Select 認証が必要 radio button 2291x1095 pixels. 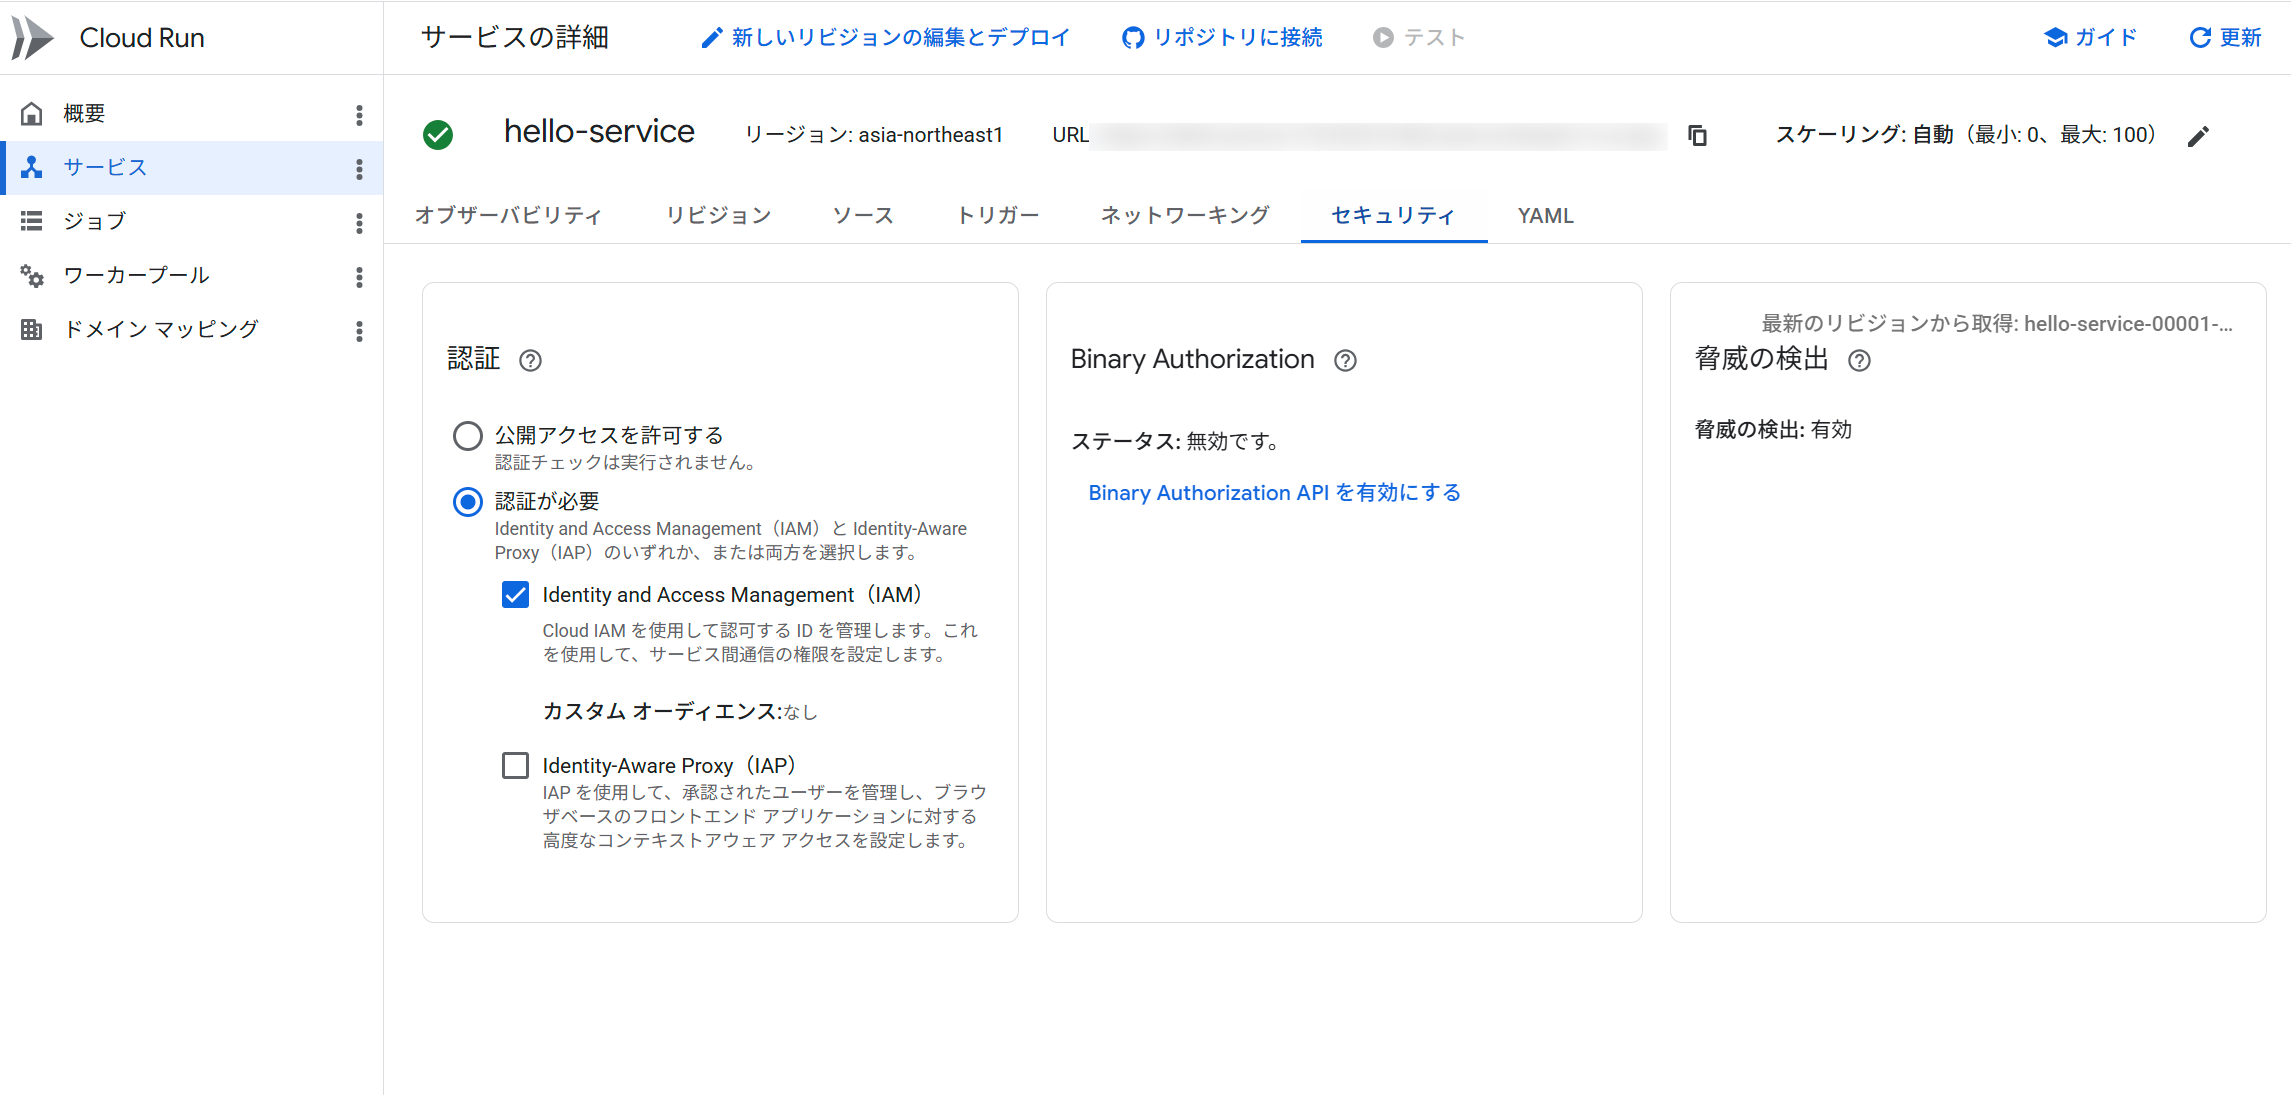pos(468,502)
